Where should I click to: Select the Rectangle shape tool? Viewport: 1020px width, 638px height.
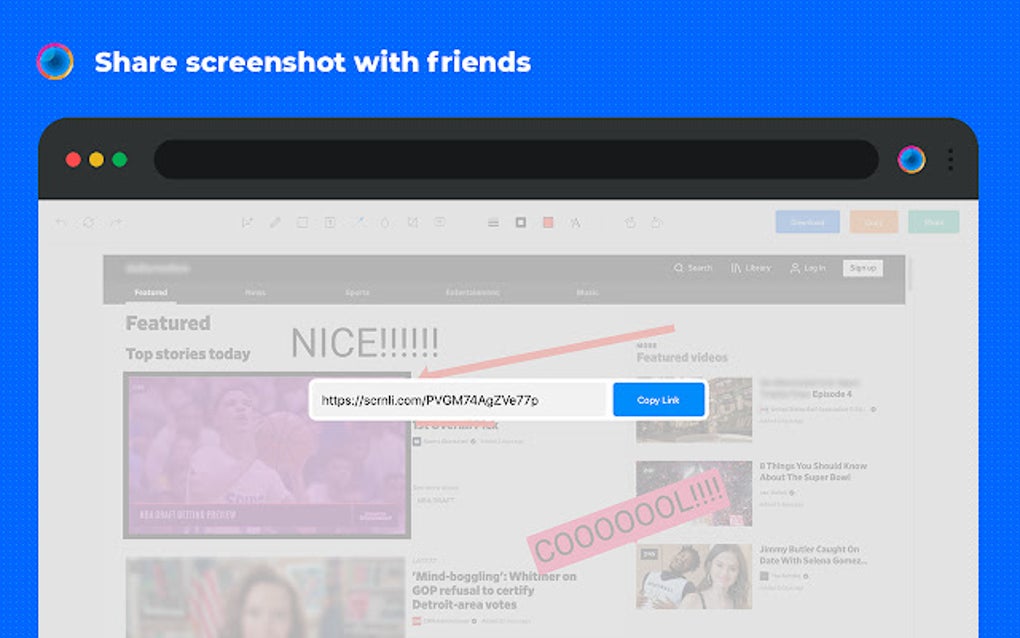point(303,222)
